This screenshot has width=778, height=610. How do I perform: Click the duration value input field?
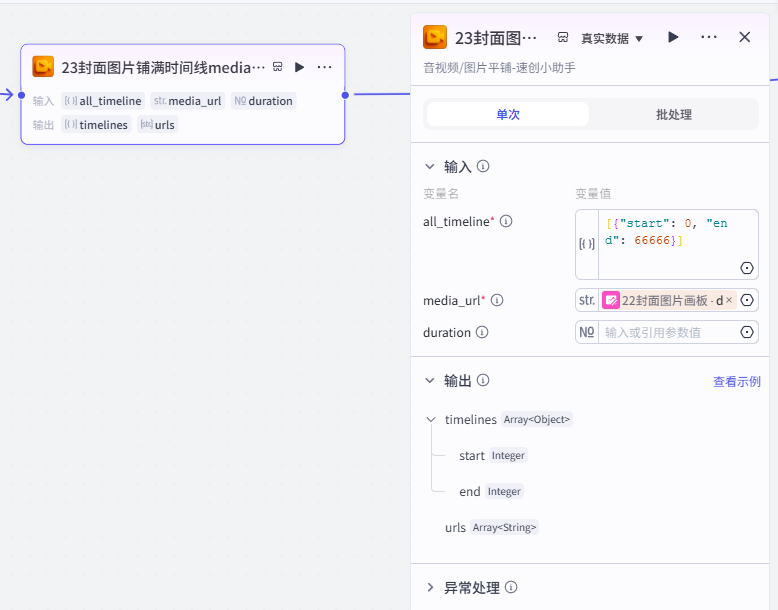tap(669, 332)
